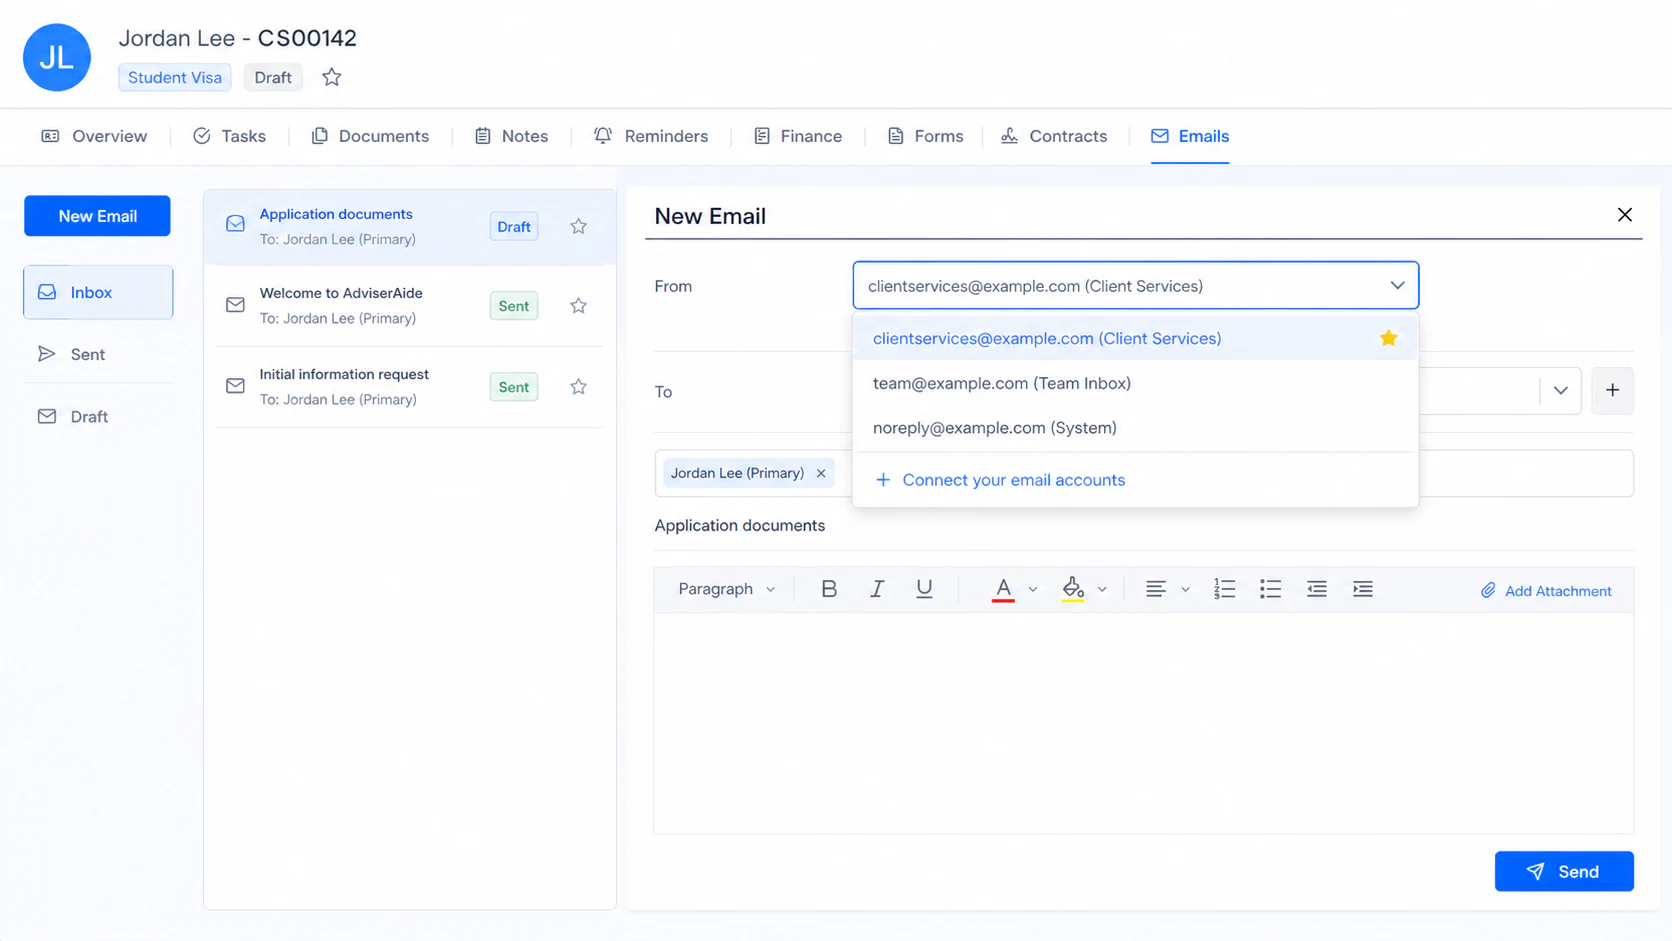The width and height of the screenshot is (1672, 941).
Task: Select clientservices@example.com (Client Services) option
Action: (x=1135, y=338)
